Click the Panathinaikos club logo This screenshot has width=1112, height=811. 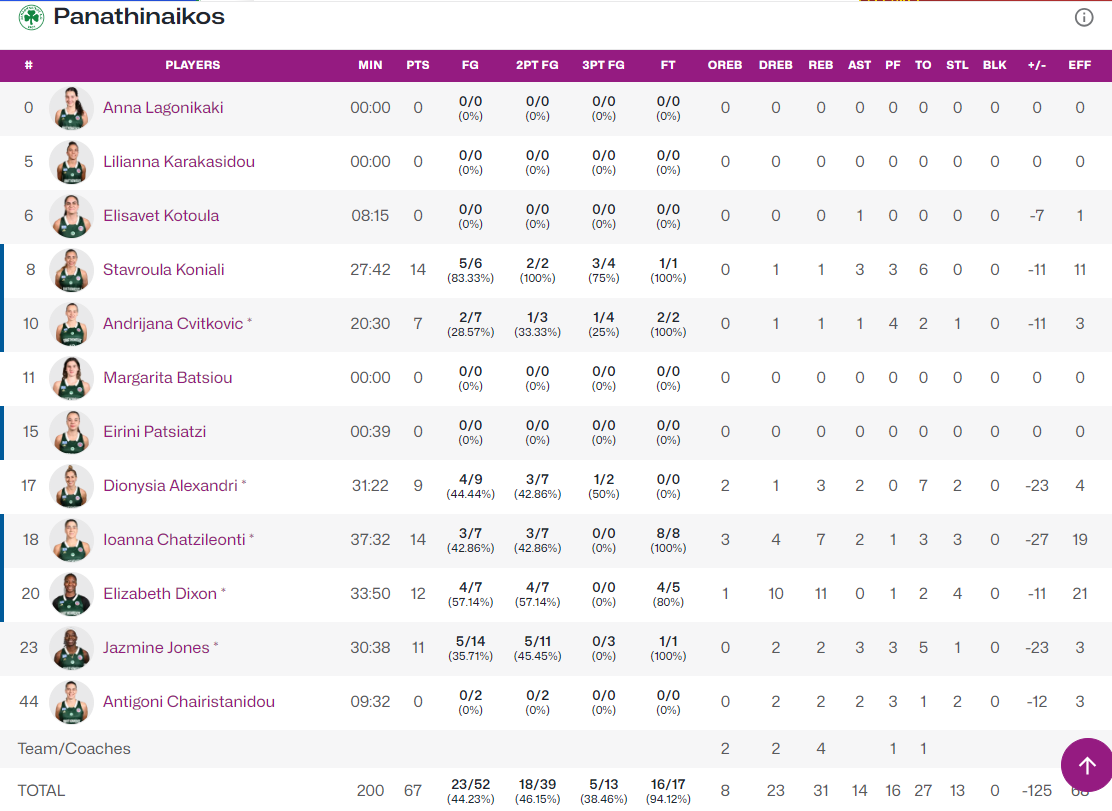pos(31,17)
